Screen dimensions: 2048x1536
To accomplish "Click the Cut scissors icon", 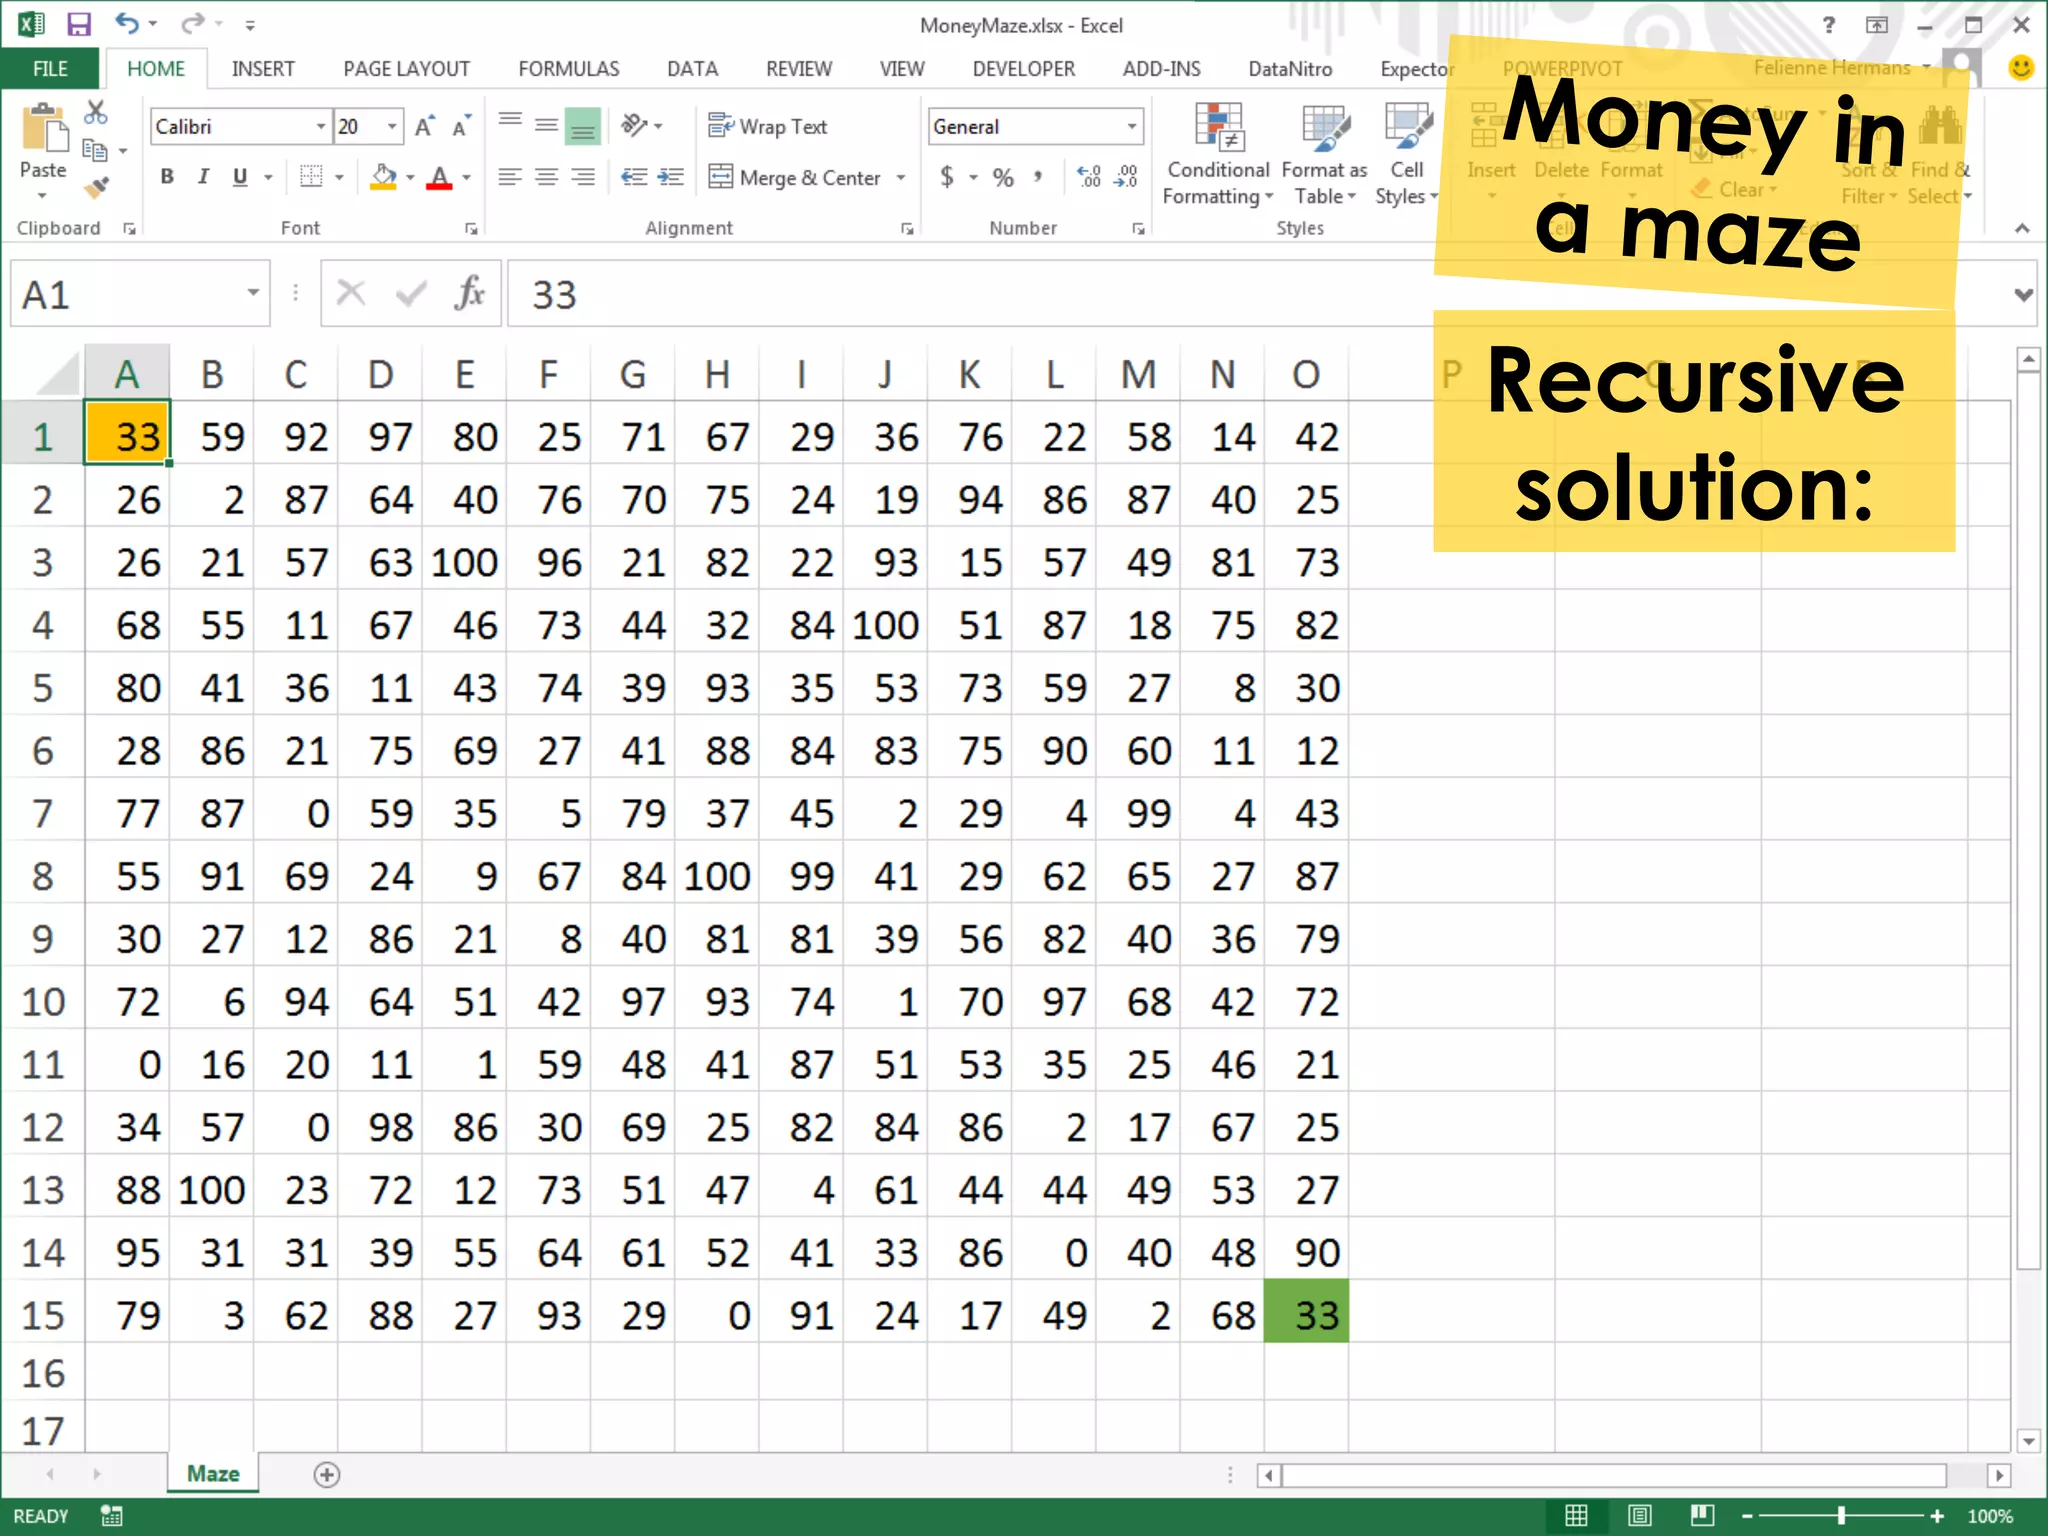I will coord(96,112).
